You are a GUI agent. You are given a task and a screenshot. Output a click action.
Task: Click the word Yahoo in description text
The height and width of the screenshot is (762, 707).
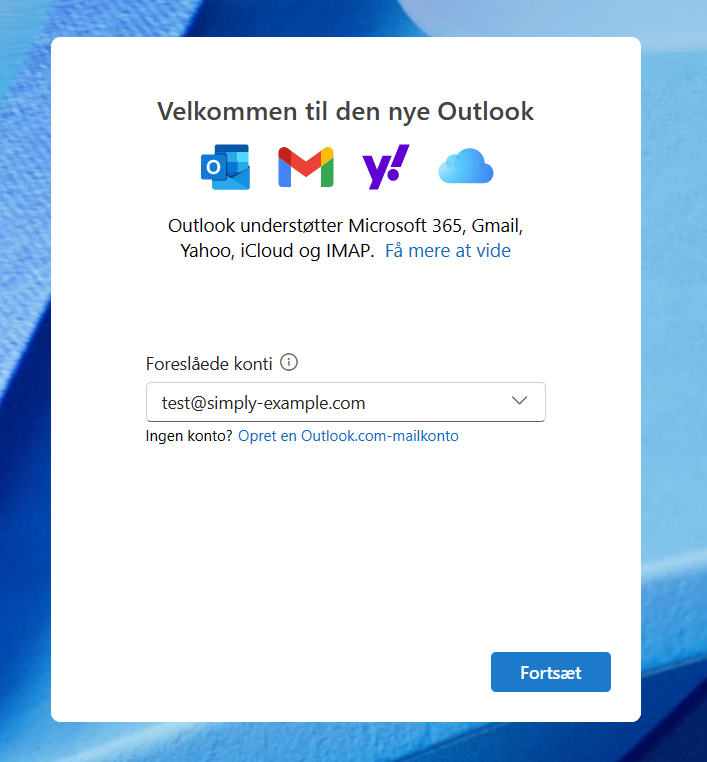coord(207,251)
